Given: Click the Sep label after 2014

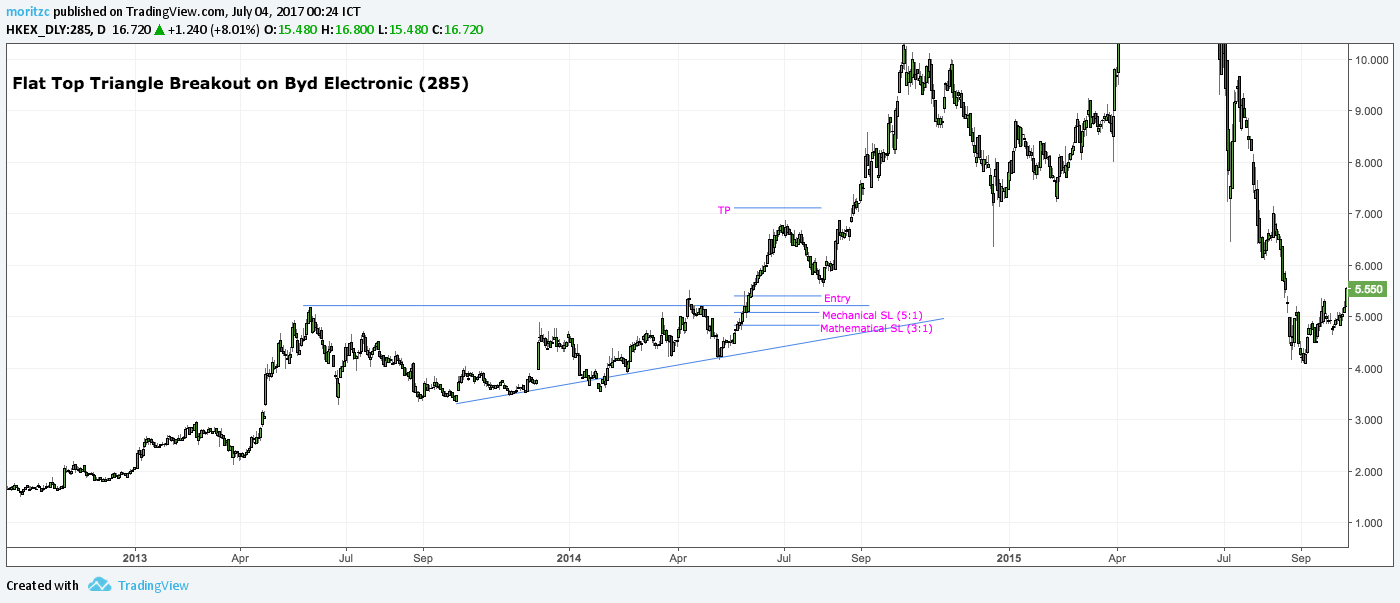Looking at the screenshot, I should pyautogui.click(x=860, y=557).
